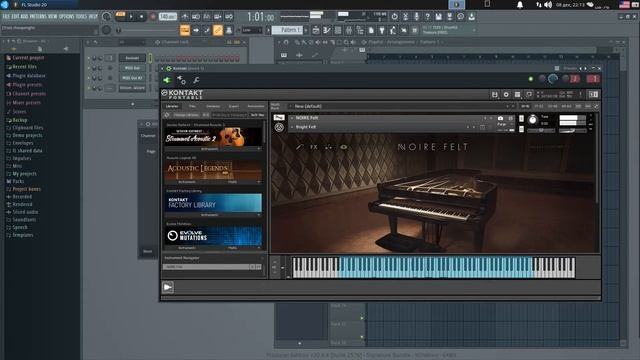Click the Kontakt minimized view icon
This screenshot has height=360, width=640.
pyautogui.click(x=529, y=95)
